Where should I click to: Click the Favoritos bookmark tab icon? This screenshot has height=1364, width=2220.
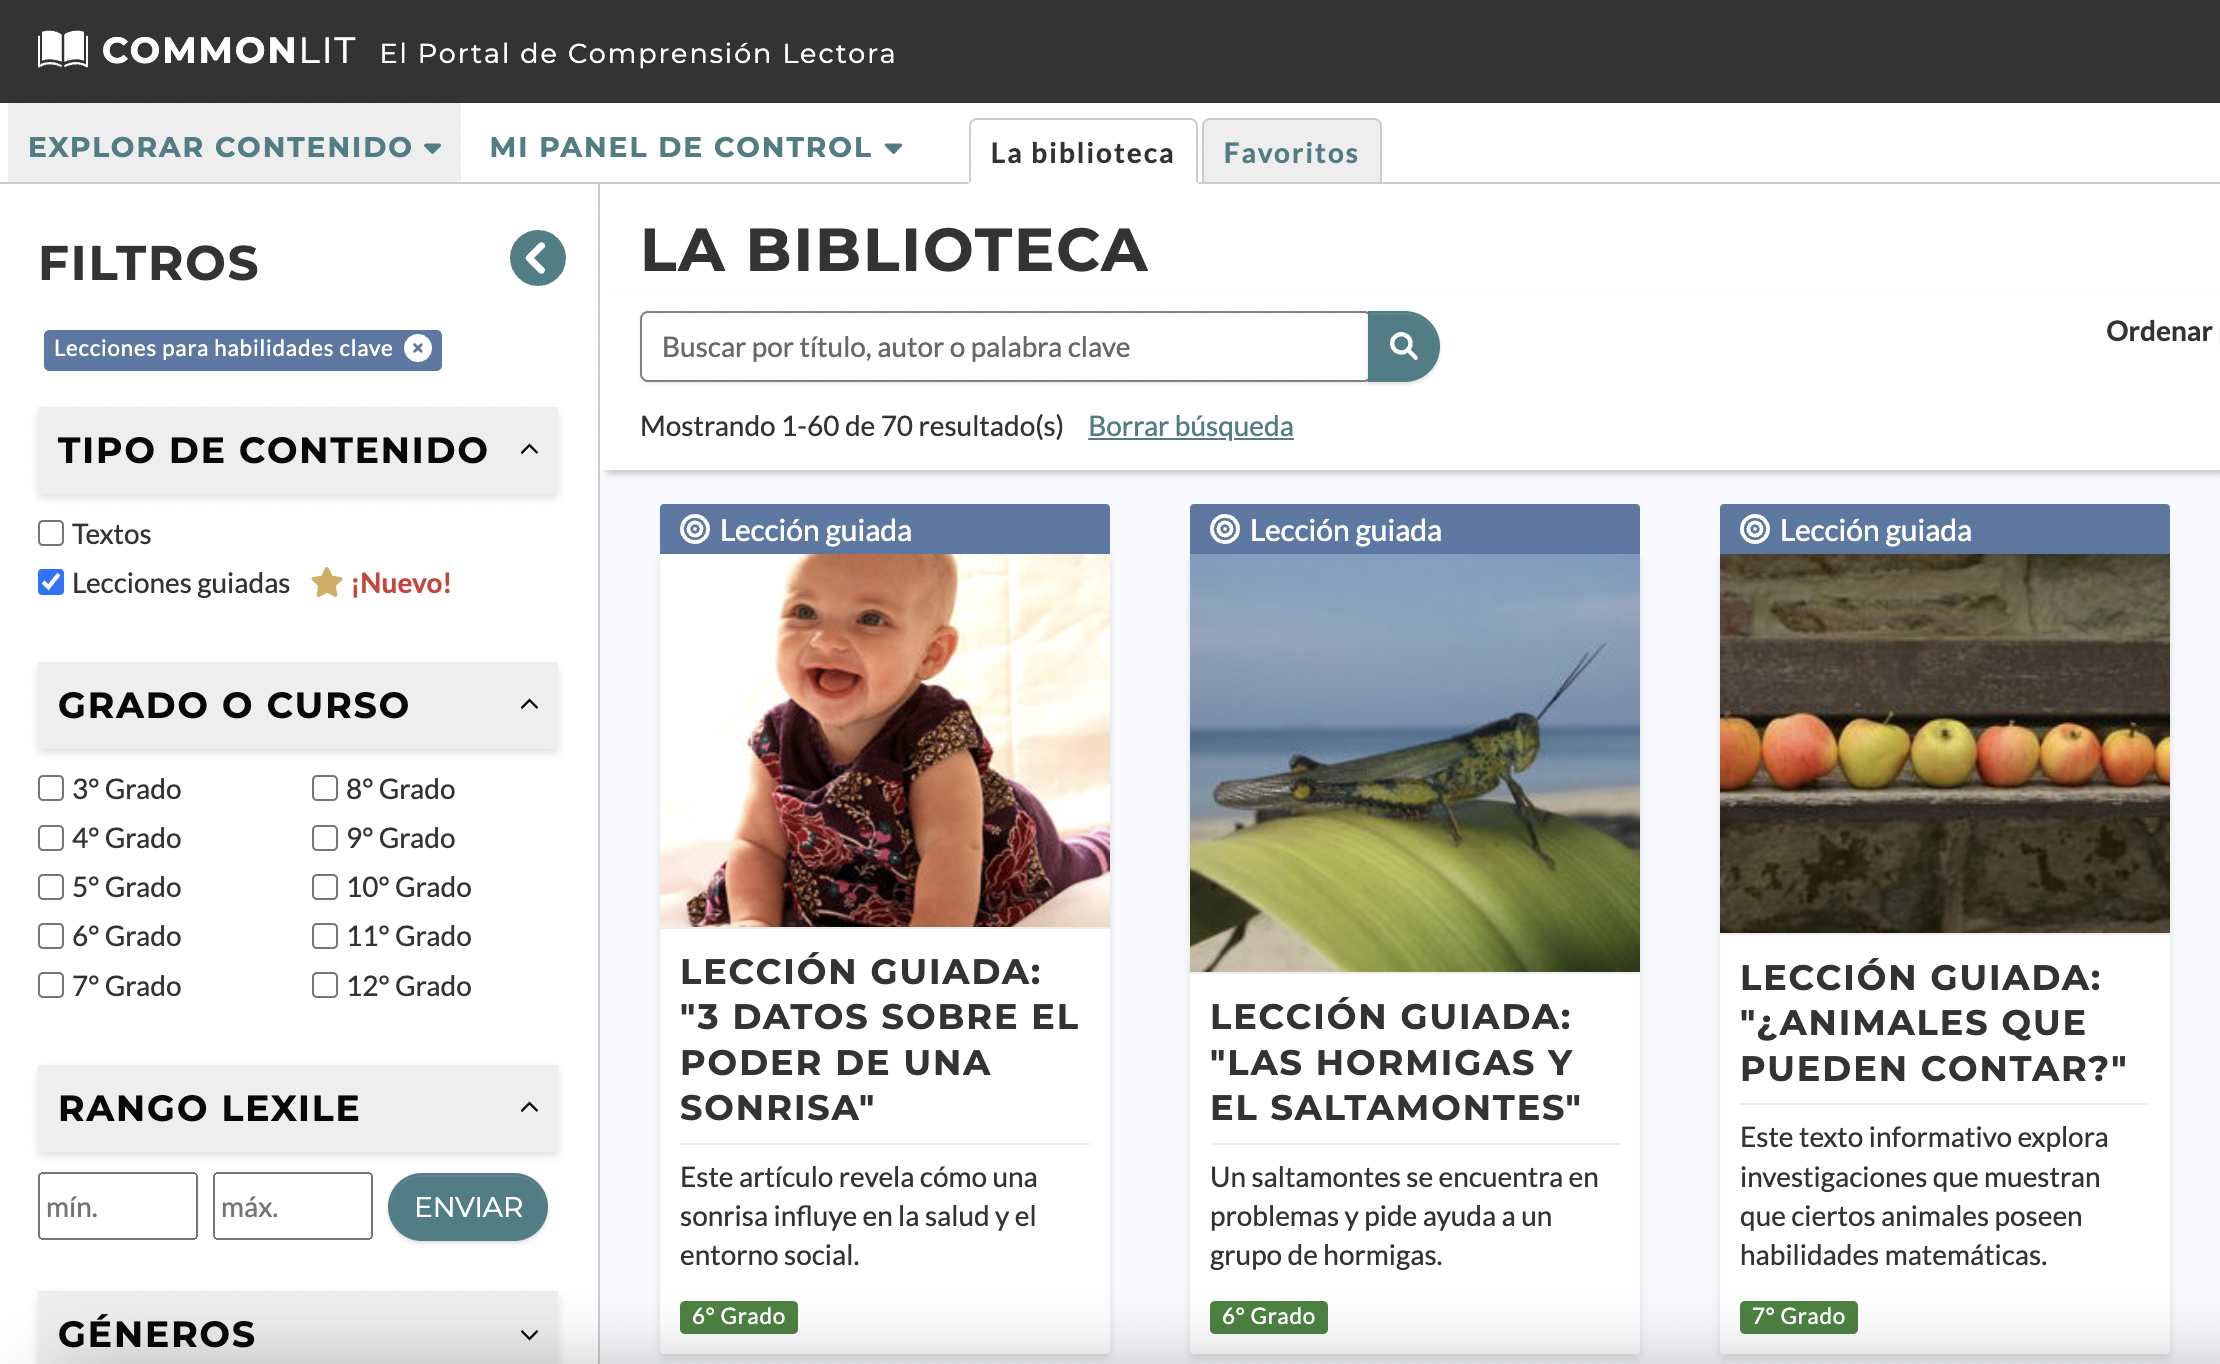(1291, 152)
